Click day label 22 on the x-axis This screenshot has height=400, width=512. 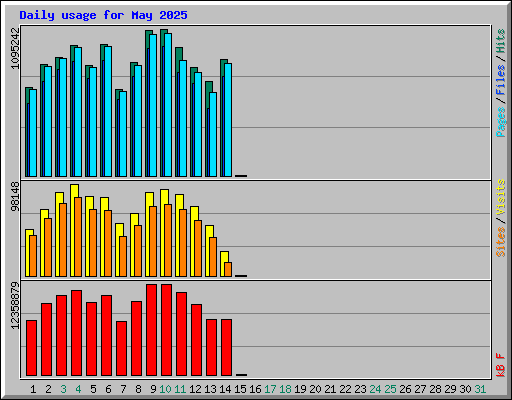tap(345, 389)
